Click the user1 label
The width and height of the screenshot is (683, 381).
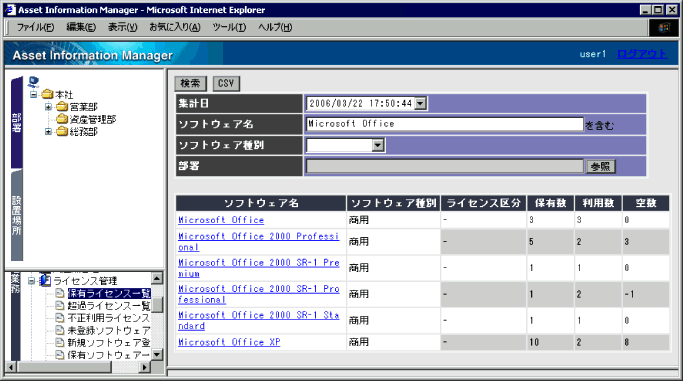tap(592, 54)
